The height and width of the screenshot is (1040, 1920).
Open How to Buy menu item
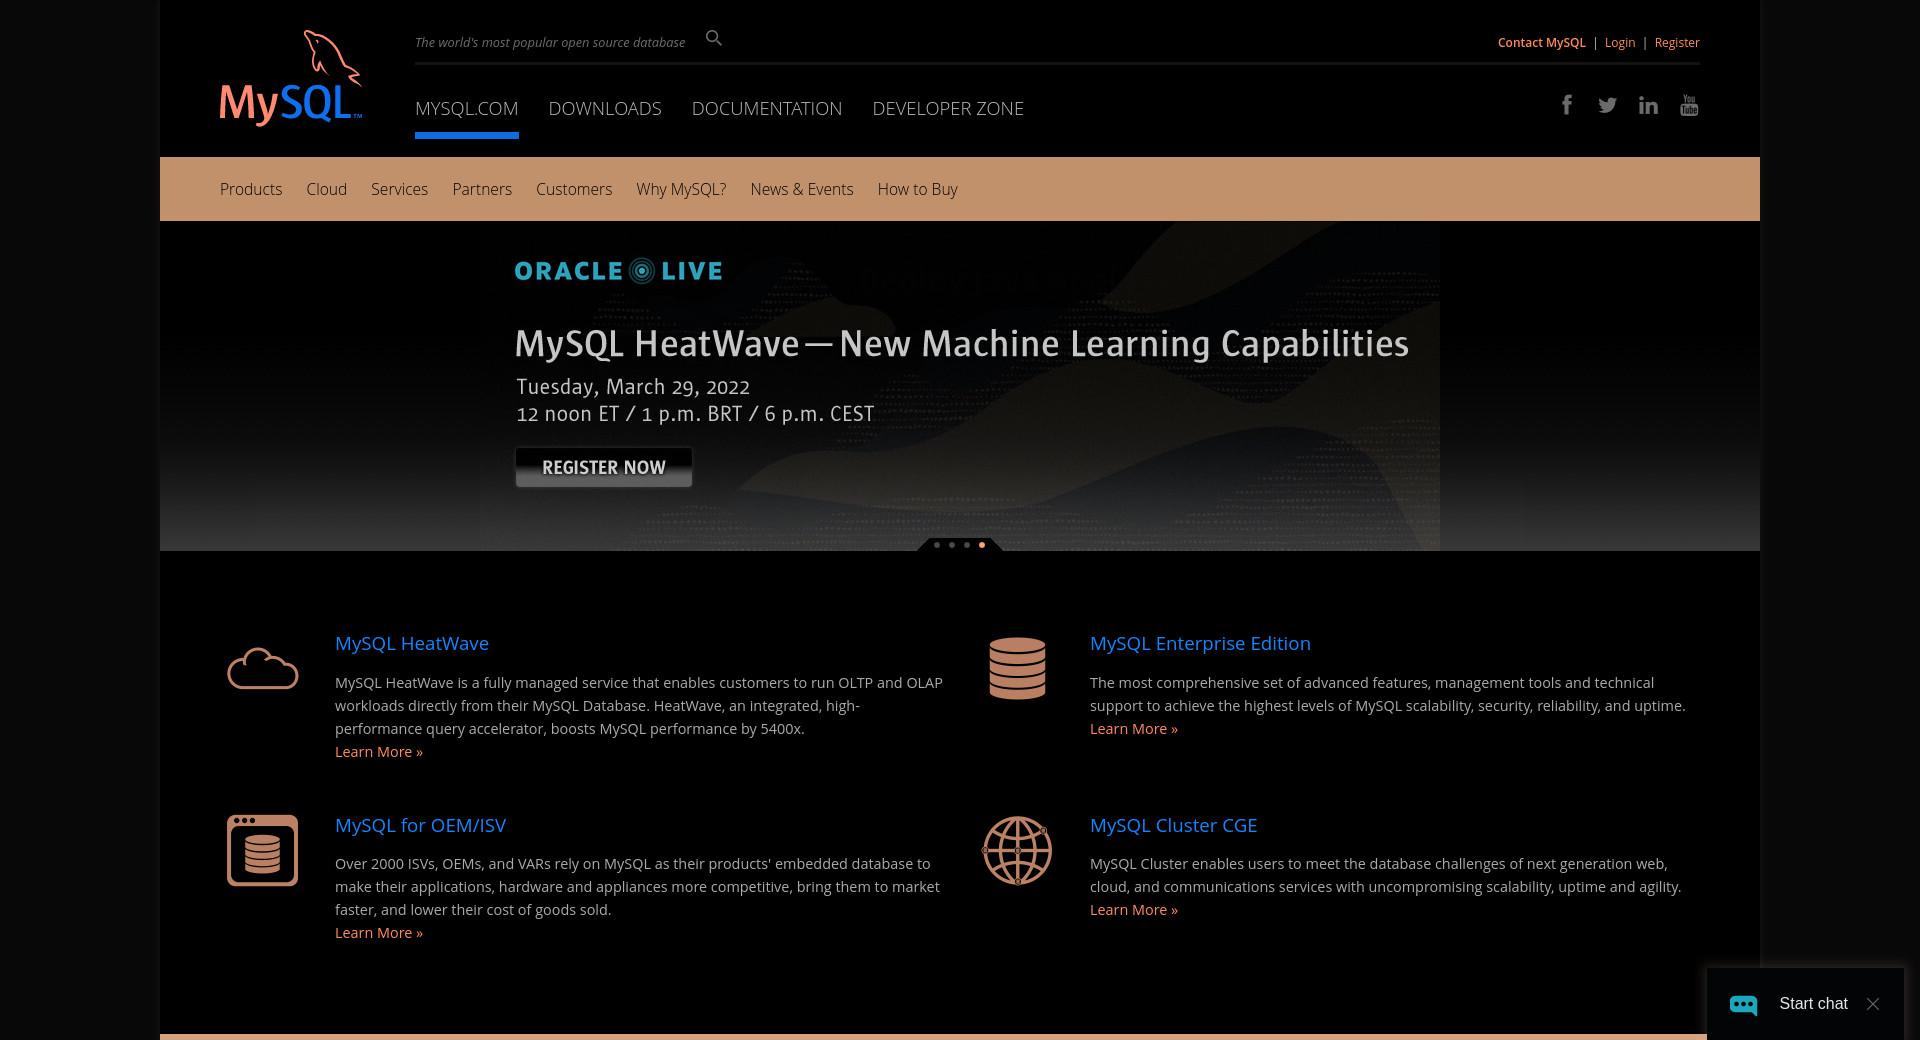tap(917, 189)
